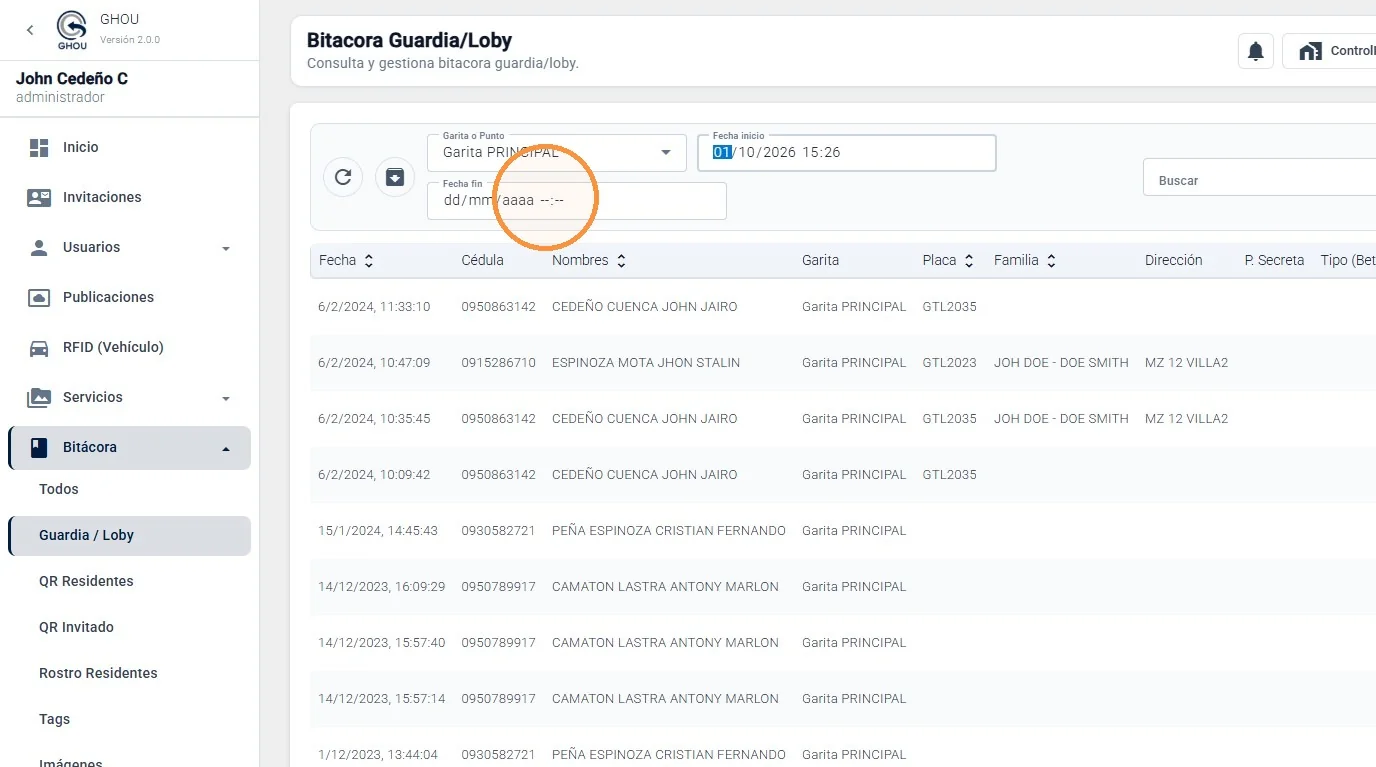The height and width of the screenshot is (767, 1376).
Task: Click the Inicio dashboard icon
Action: click(39, 147)
